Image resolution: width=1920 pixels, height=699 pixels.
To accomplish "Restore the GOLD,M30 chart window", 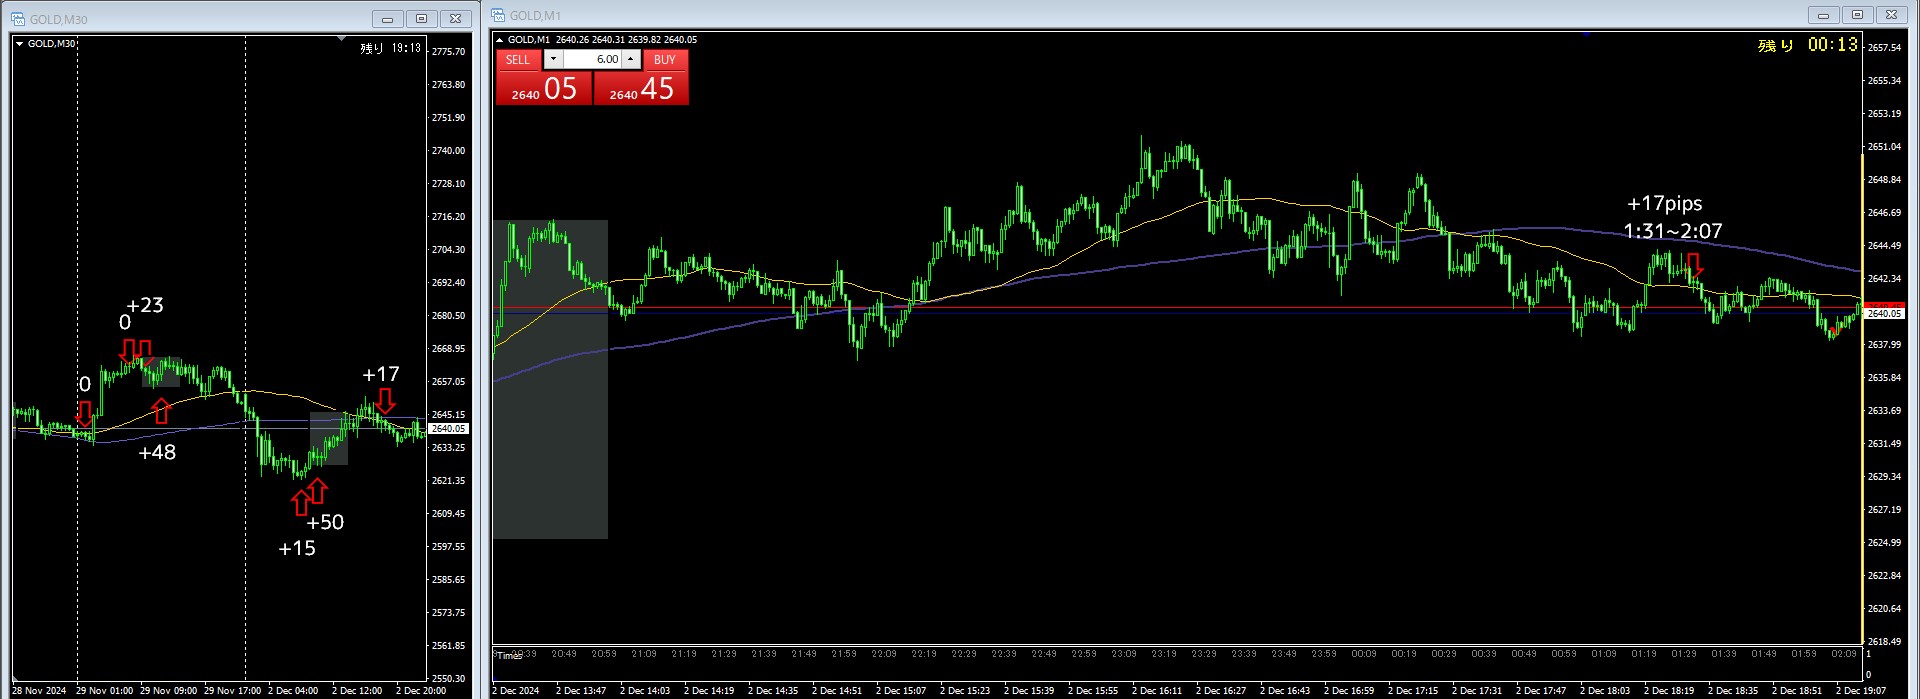I will click(x=421, y=19).
